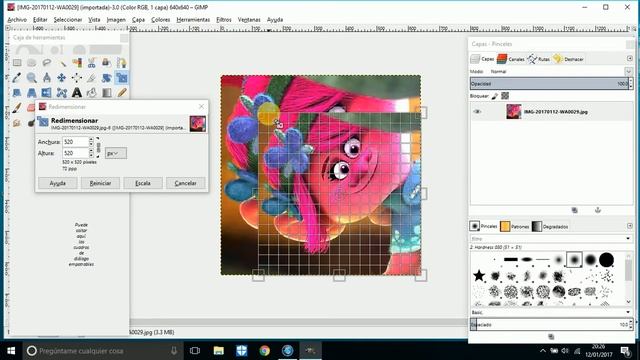The image size is (640, 360).
Task: Select the Move tool
Action: pyautogui.click(x=62, y=78)
